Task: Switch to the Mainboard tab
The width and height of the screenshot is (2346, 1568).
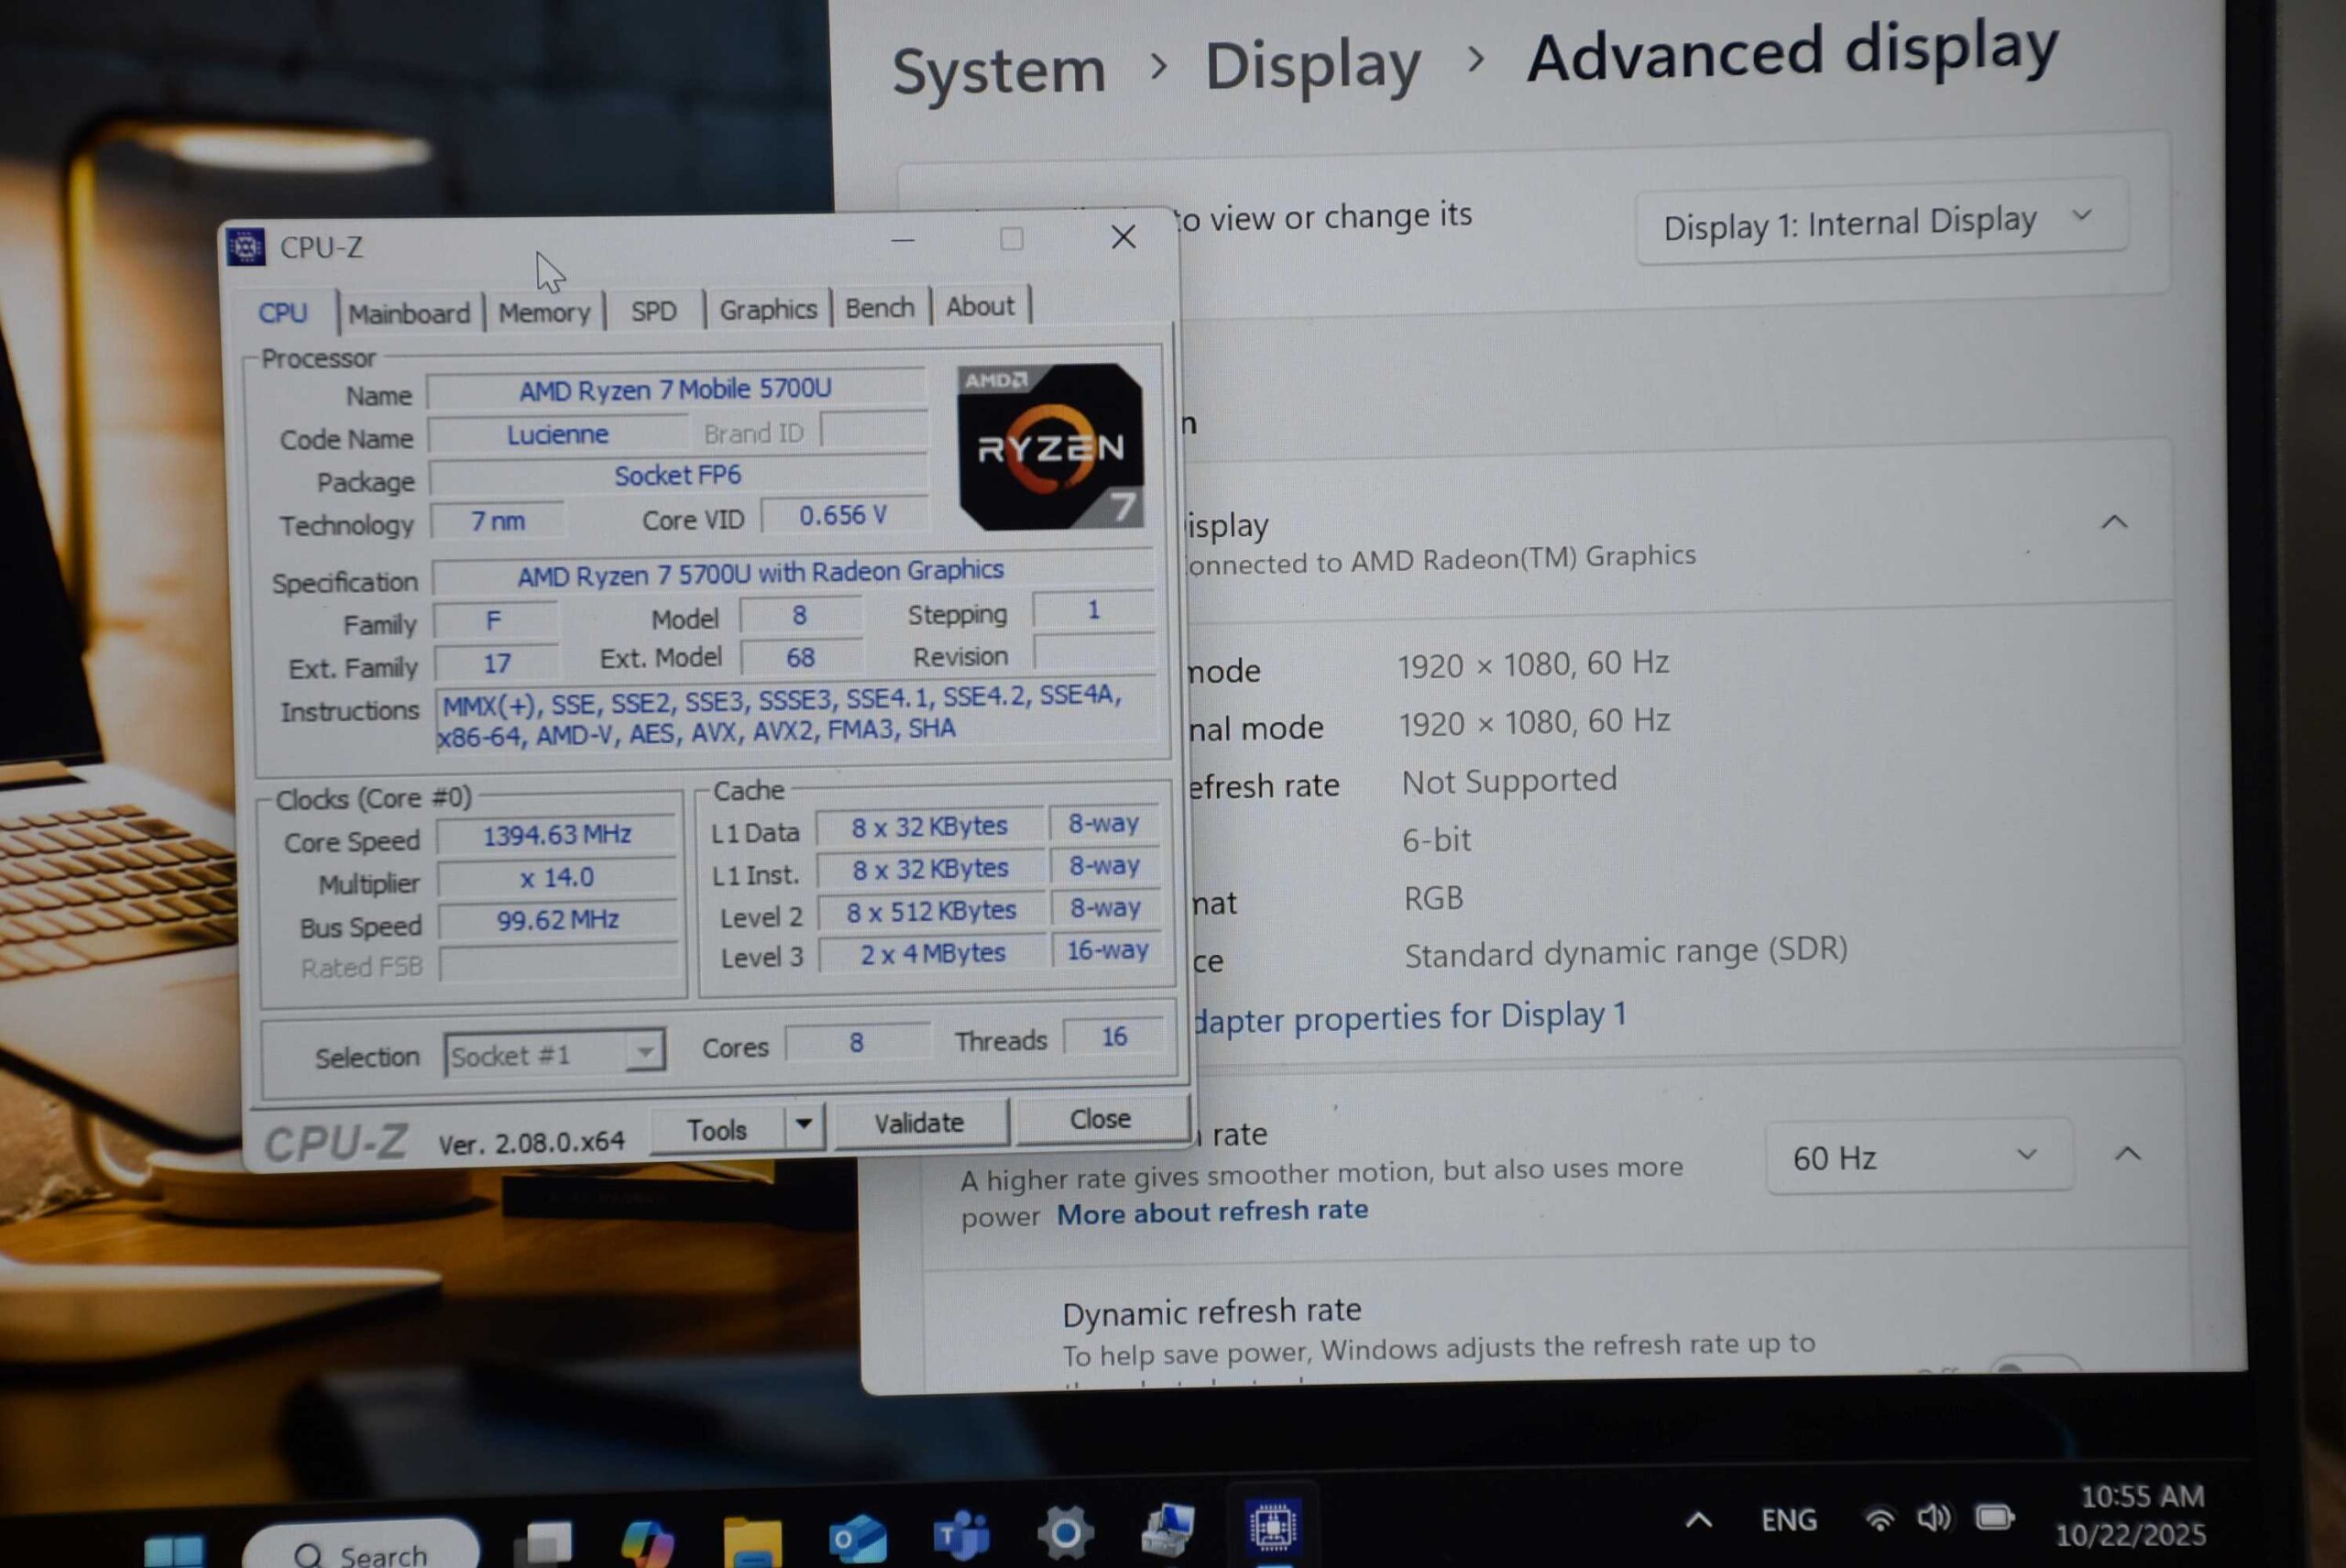Action: pos(409,314)
